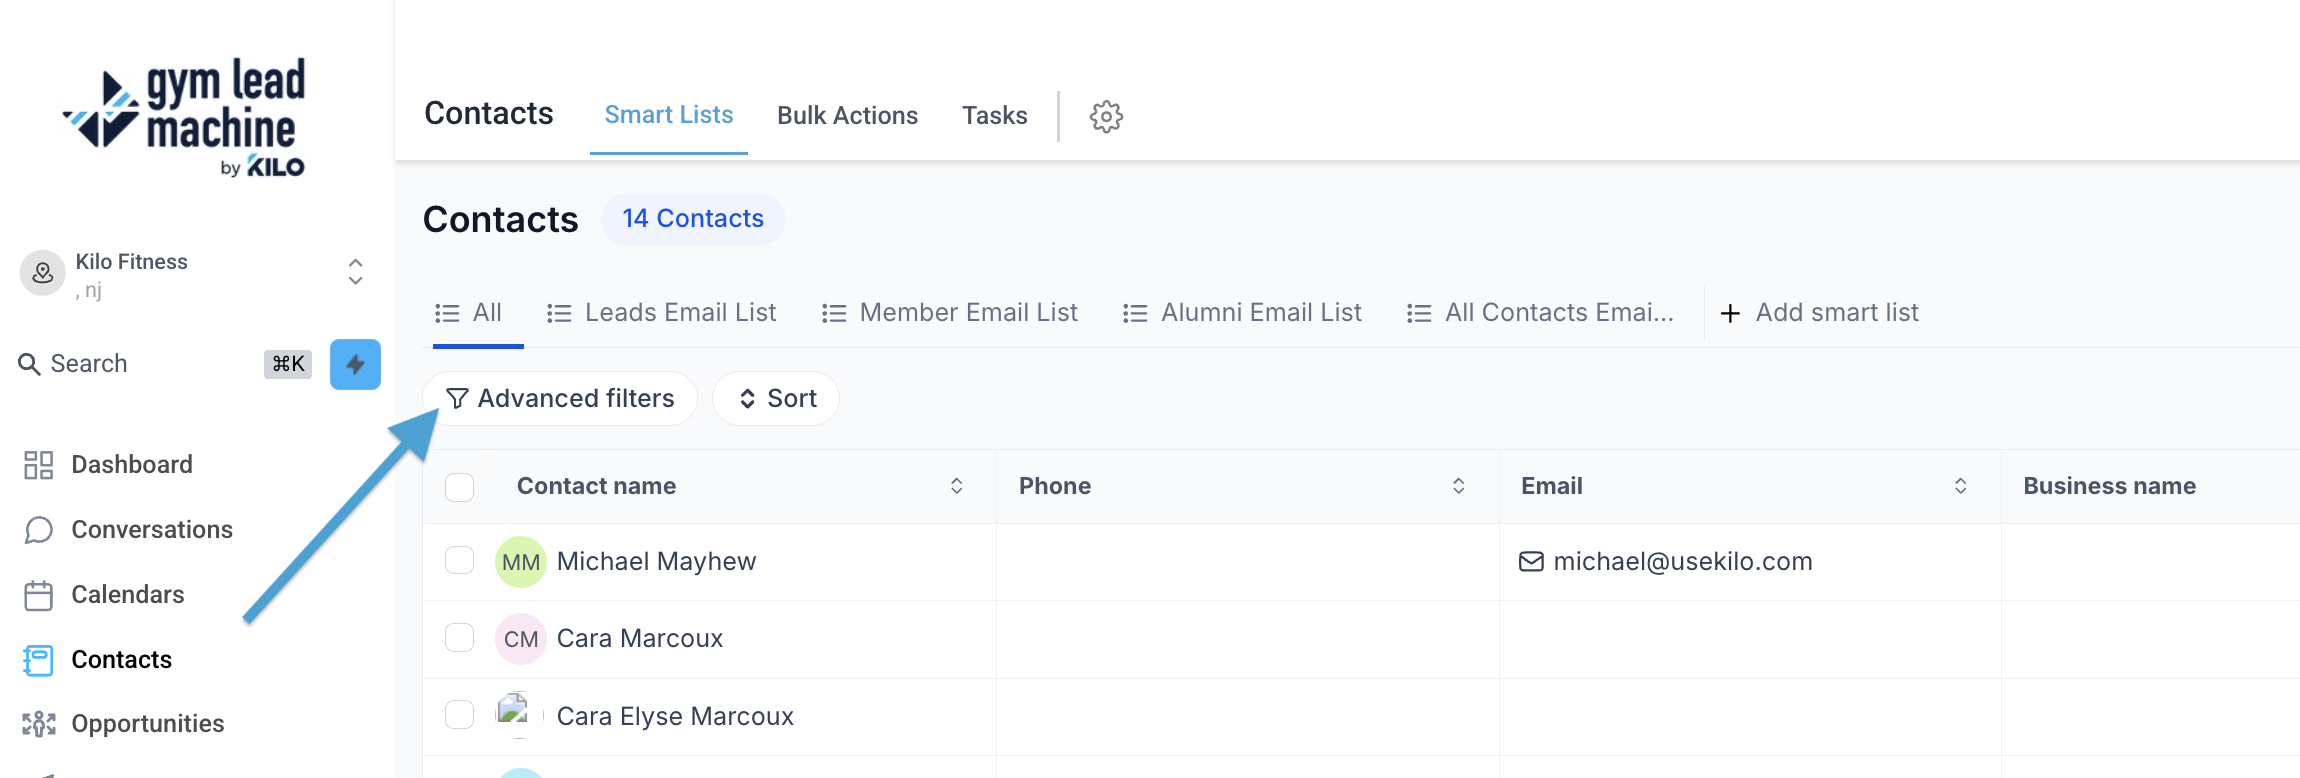Open the Dashboard grid icon in sidebar
The width and height of the screenshot is (2300, 778).
click(x=38, y=465)
